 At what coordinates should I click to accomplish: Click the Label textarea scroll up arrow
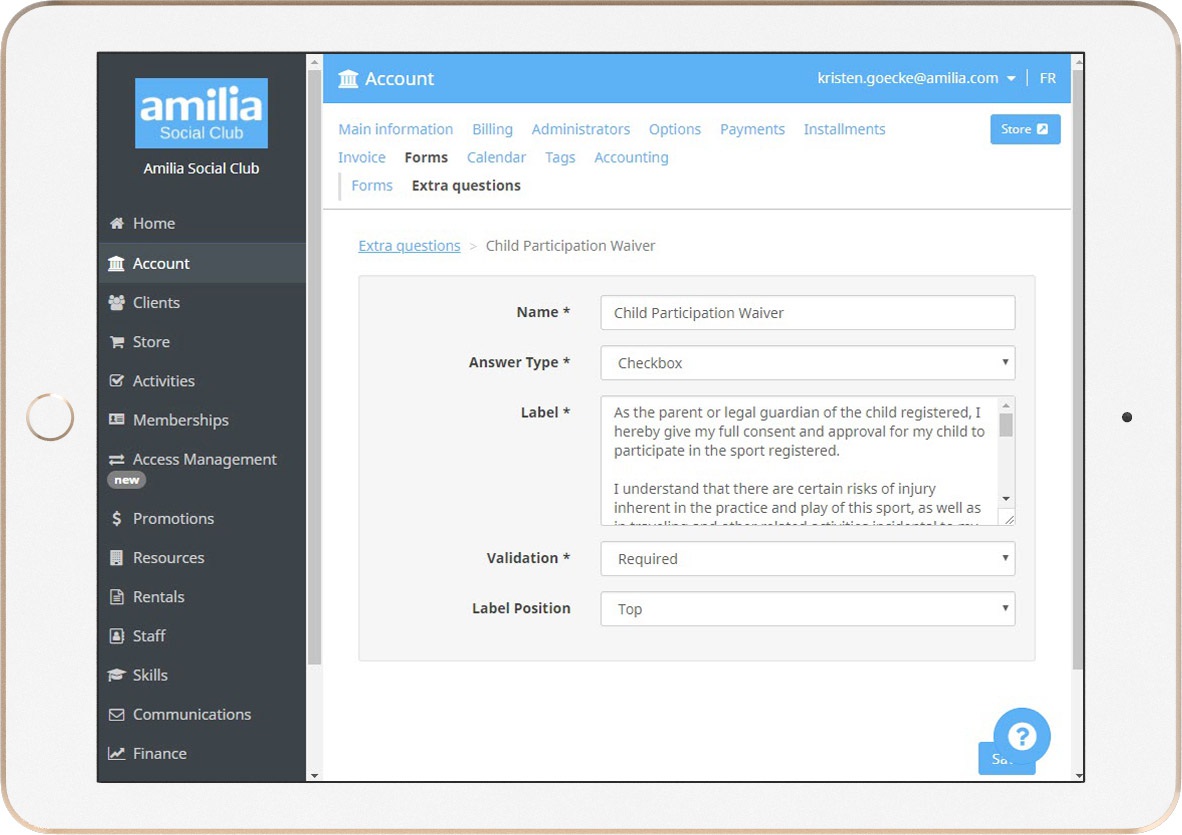(1006, 405)
